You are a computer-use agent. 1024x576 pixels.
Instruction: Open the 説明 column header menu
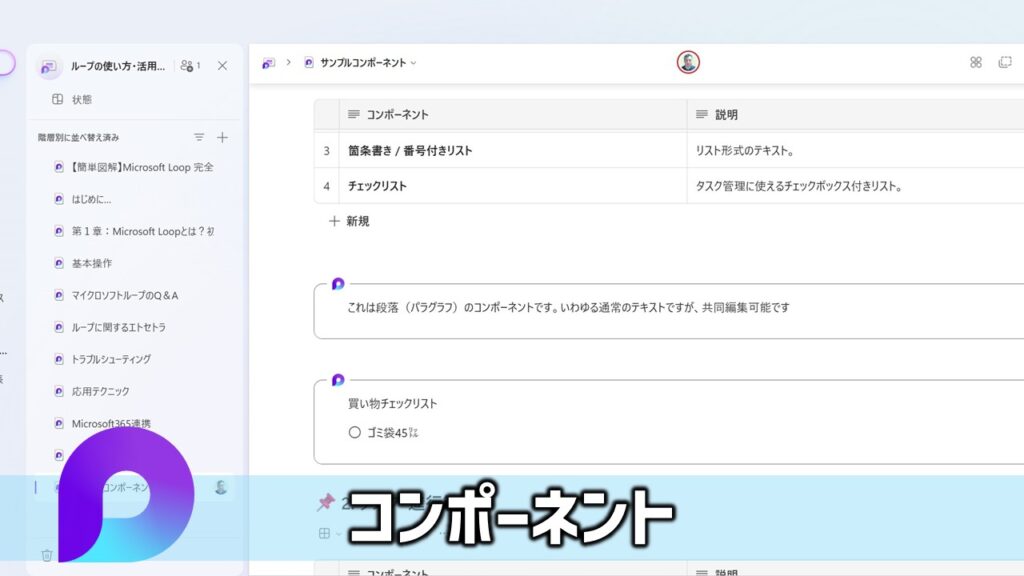pyautogui.click(x=726, y=115)
